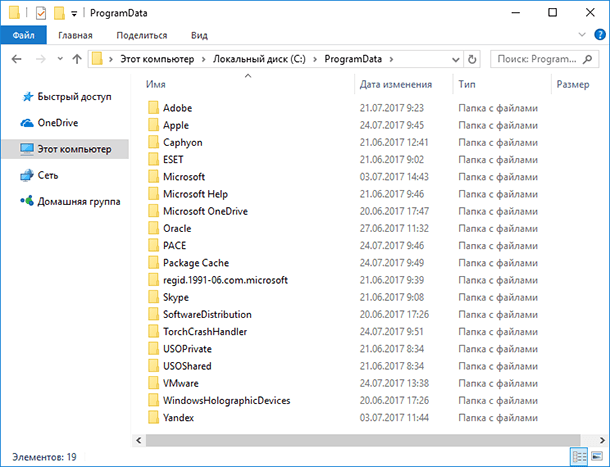The height and width of the screenshot is (467, 610).
Task: Select the Yandex folder icon
Action: [x=154, y=418]
